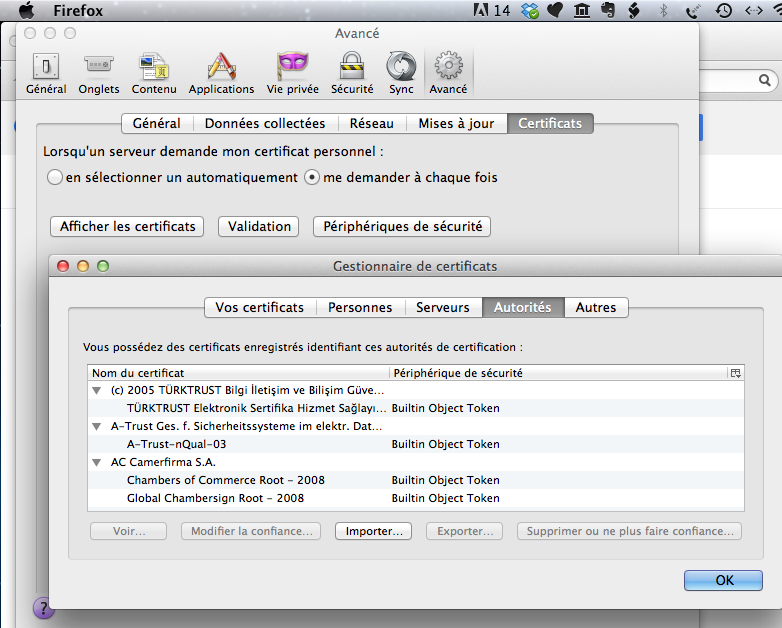Screen dimensions: 782x628
Task: Click the Voir… button
Action: click(129, 531)
